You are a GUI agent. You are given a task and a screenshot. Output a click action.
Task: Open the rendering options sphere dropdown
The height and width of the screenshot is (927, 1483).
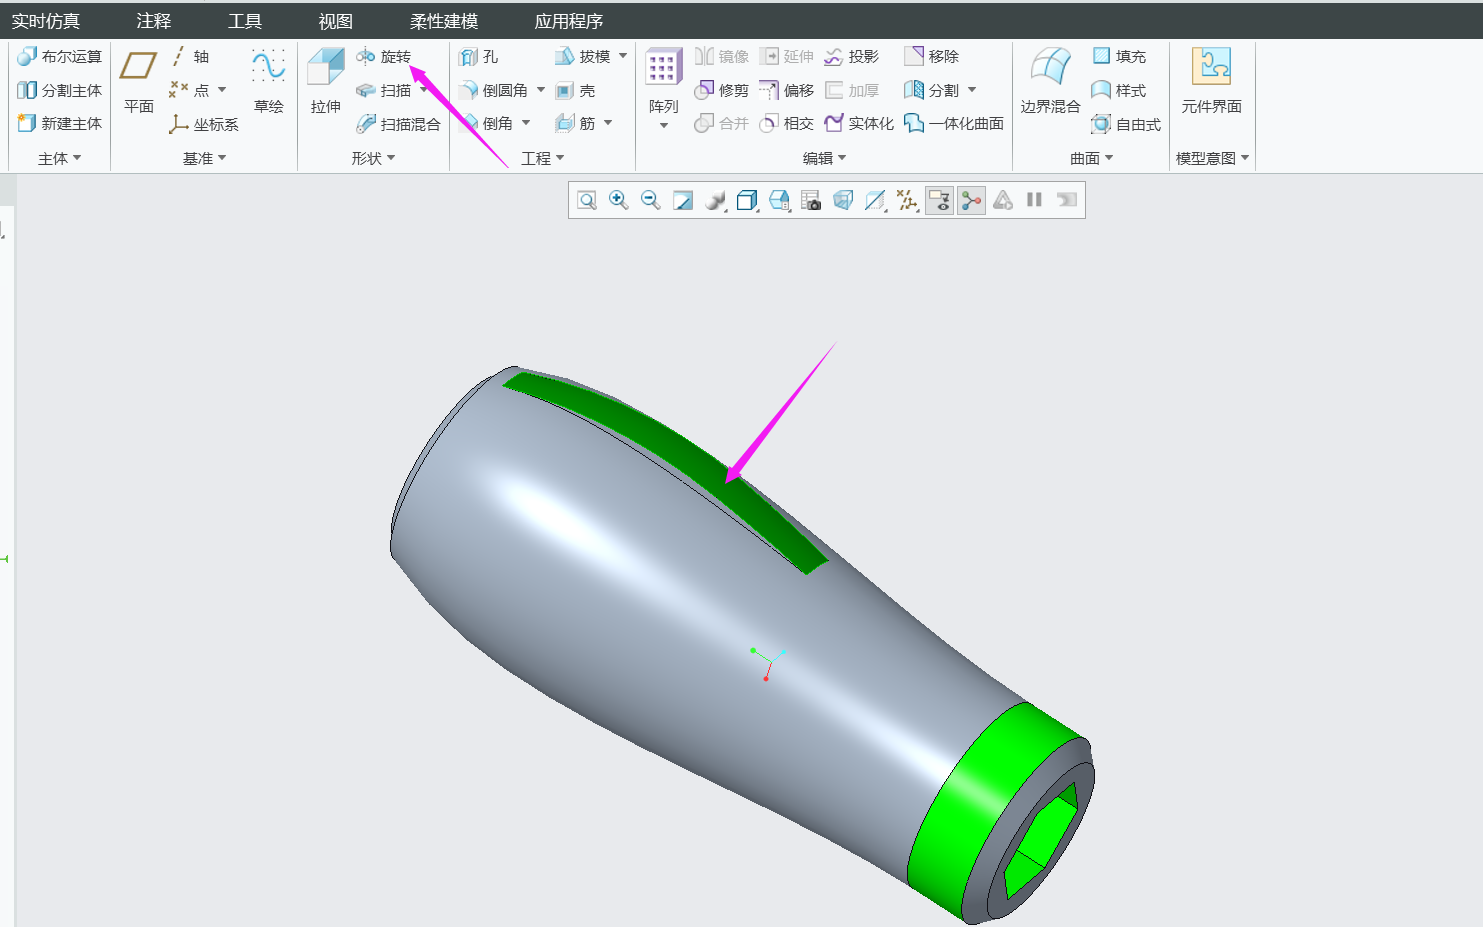point(715,200)
